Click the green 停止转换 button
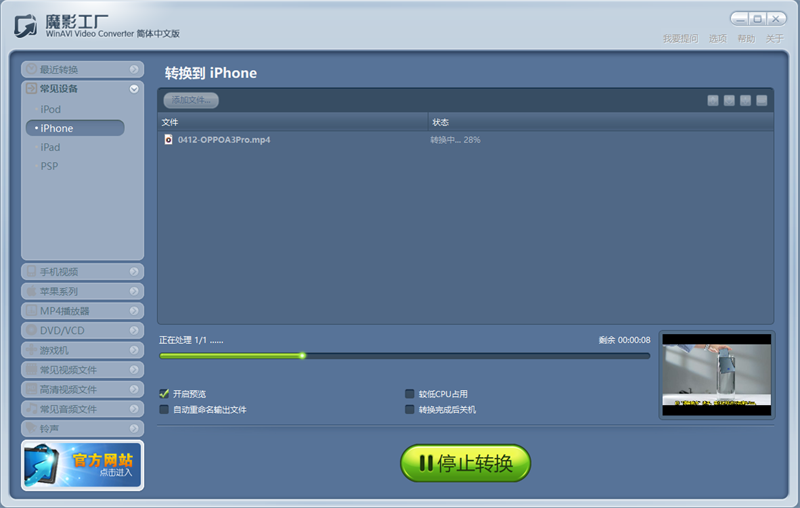 [x=465, y=463]
